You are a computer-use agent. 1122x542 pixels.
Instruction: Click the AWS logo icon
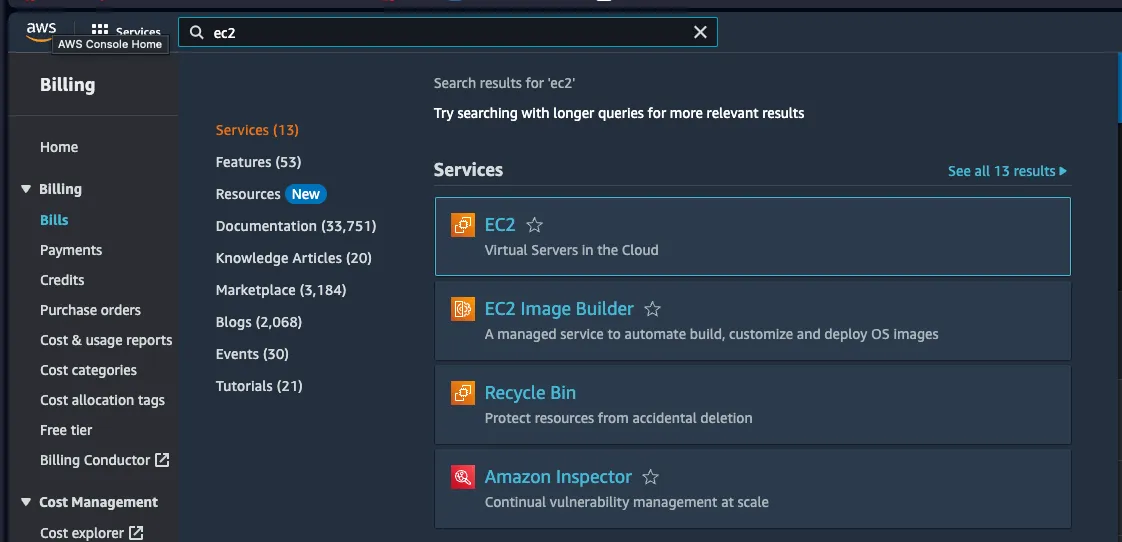click(41, 31)
